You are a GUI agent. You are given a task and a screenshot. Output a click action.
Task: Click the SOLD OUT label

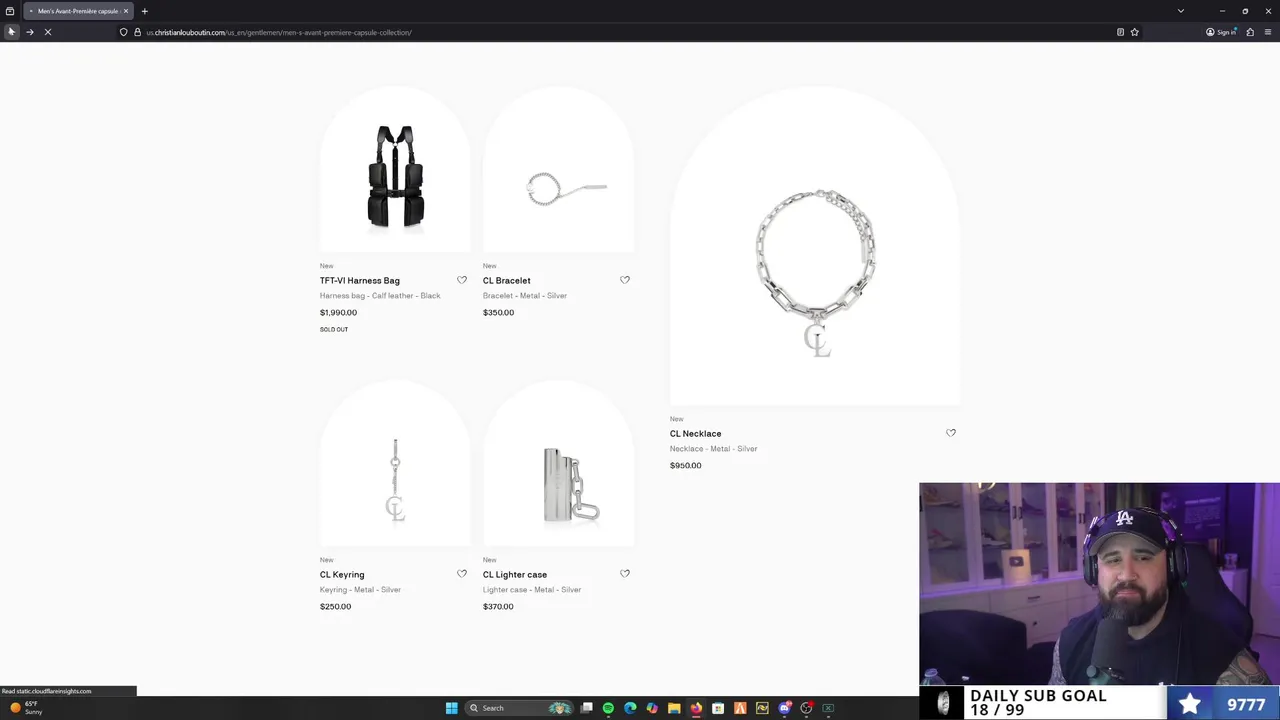pos(334,330)
